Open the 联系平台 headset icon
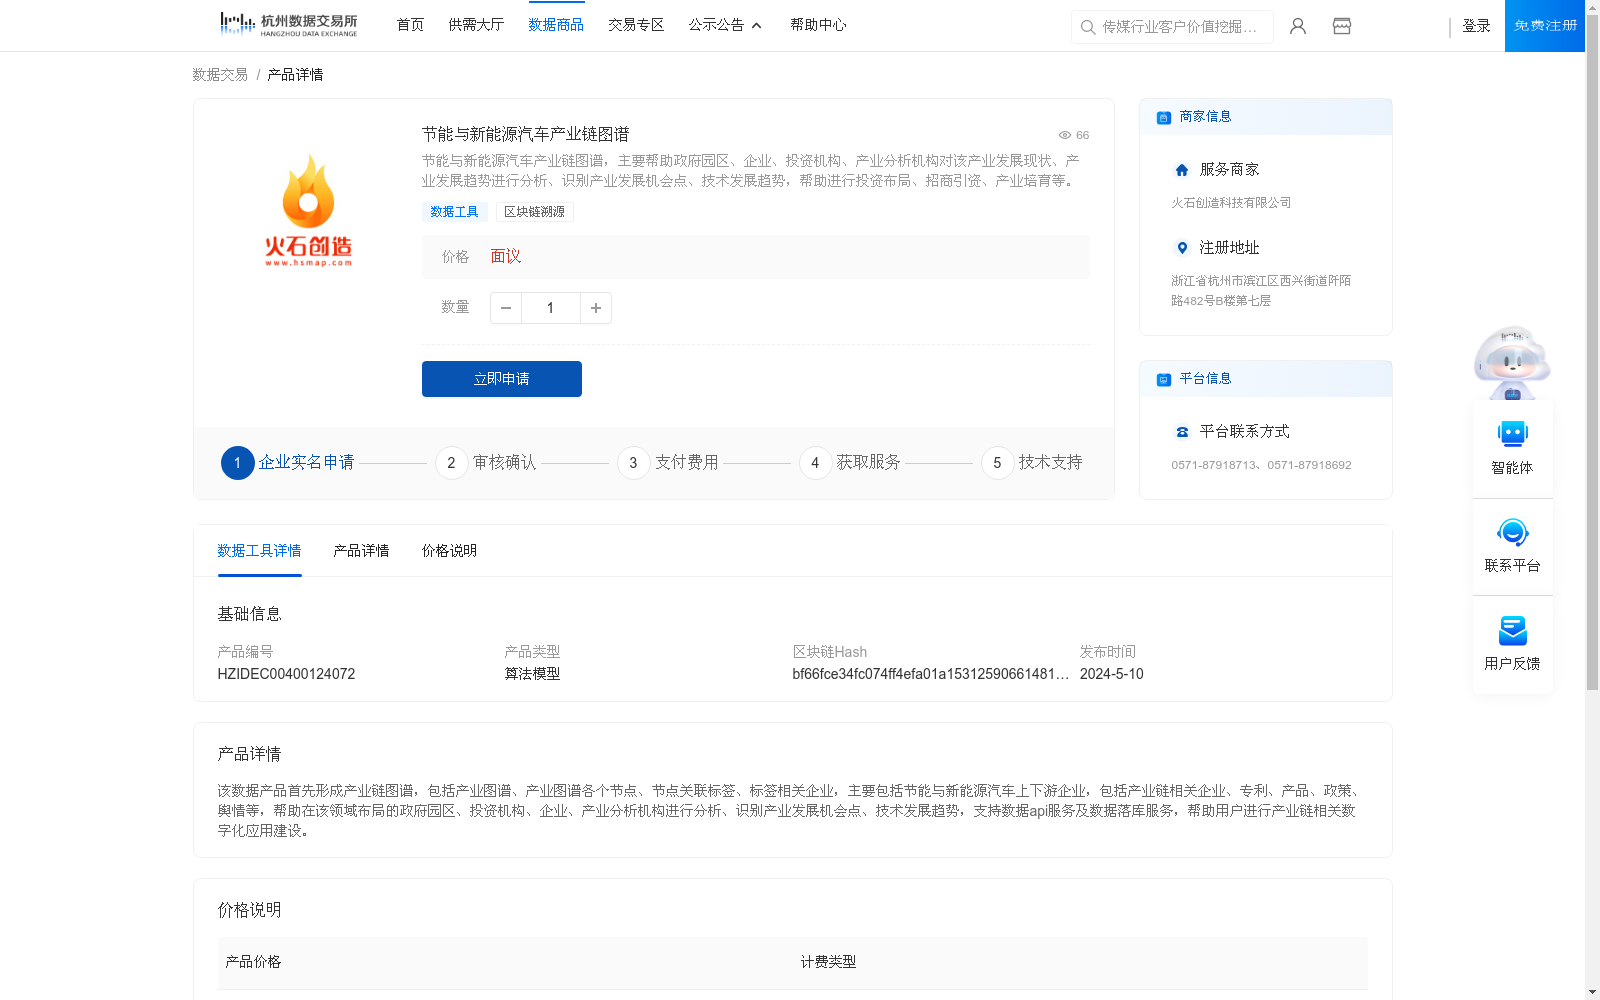 point(1513,532)
